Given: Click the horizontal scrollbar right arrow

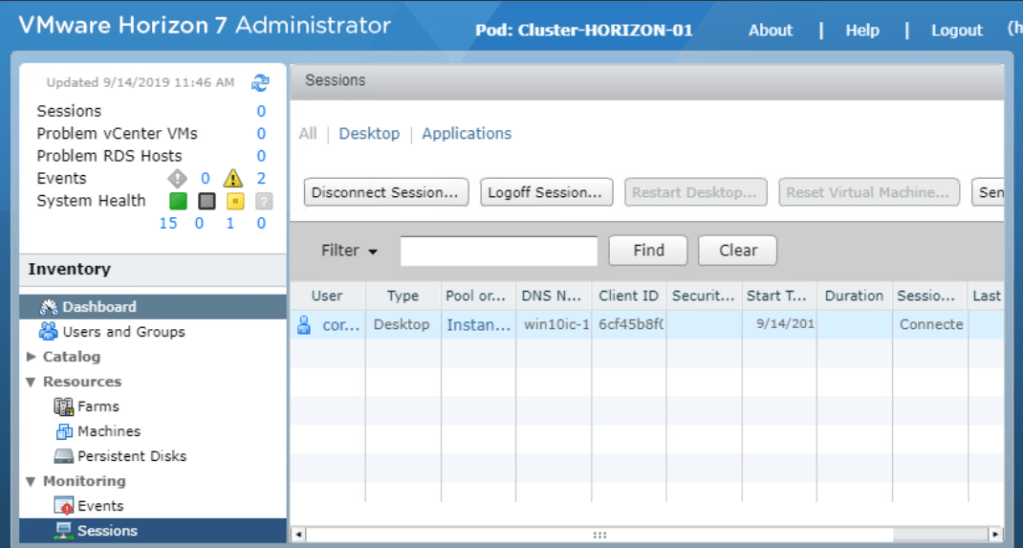Looking at the screenshot, I should click(994, 534).
